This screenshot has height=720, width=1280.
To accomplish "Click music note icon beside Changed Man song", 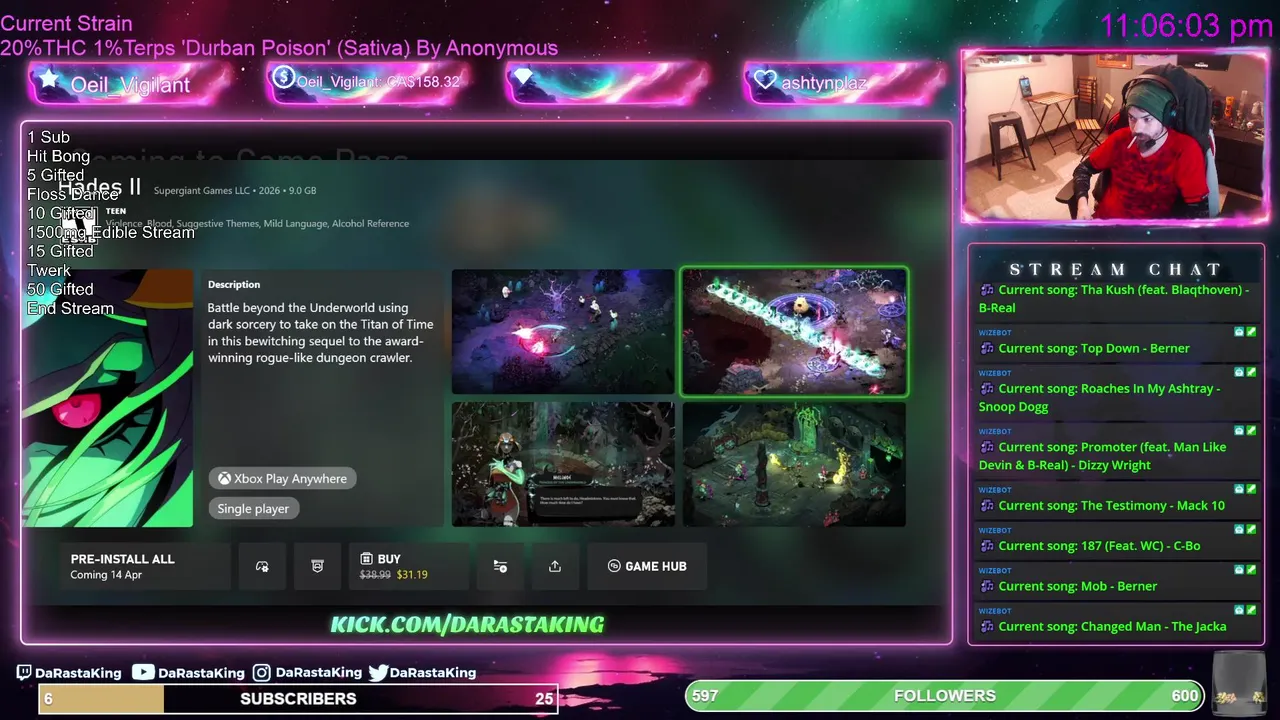I will 987,627.
